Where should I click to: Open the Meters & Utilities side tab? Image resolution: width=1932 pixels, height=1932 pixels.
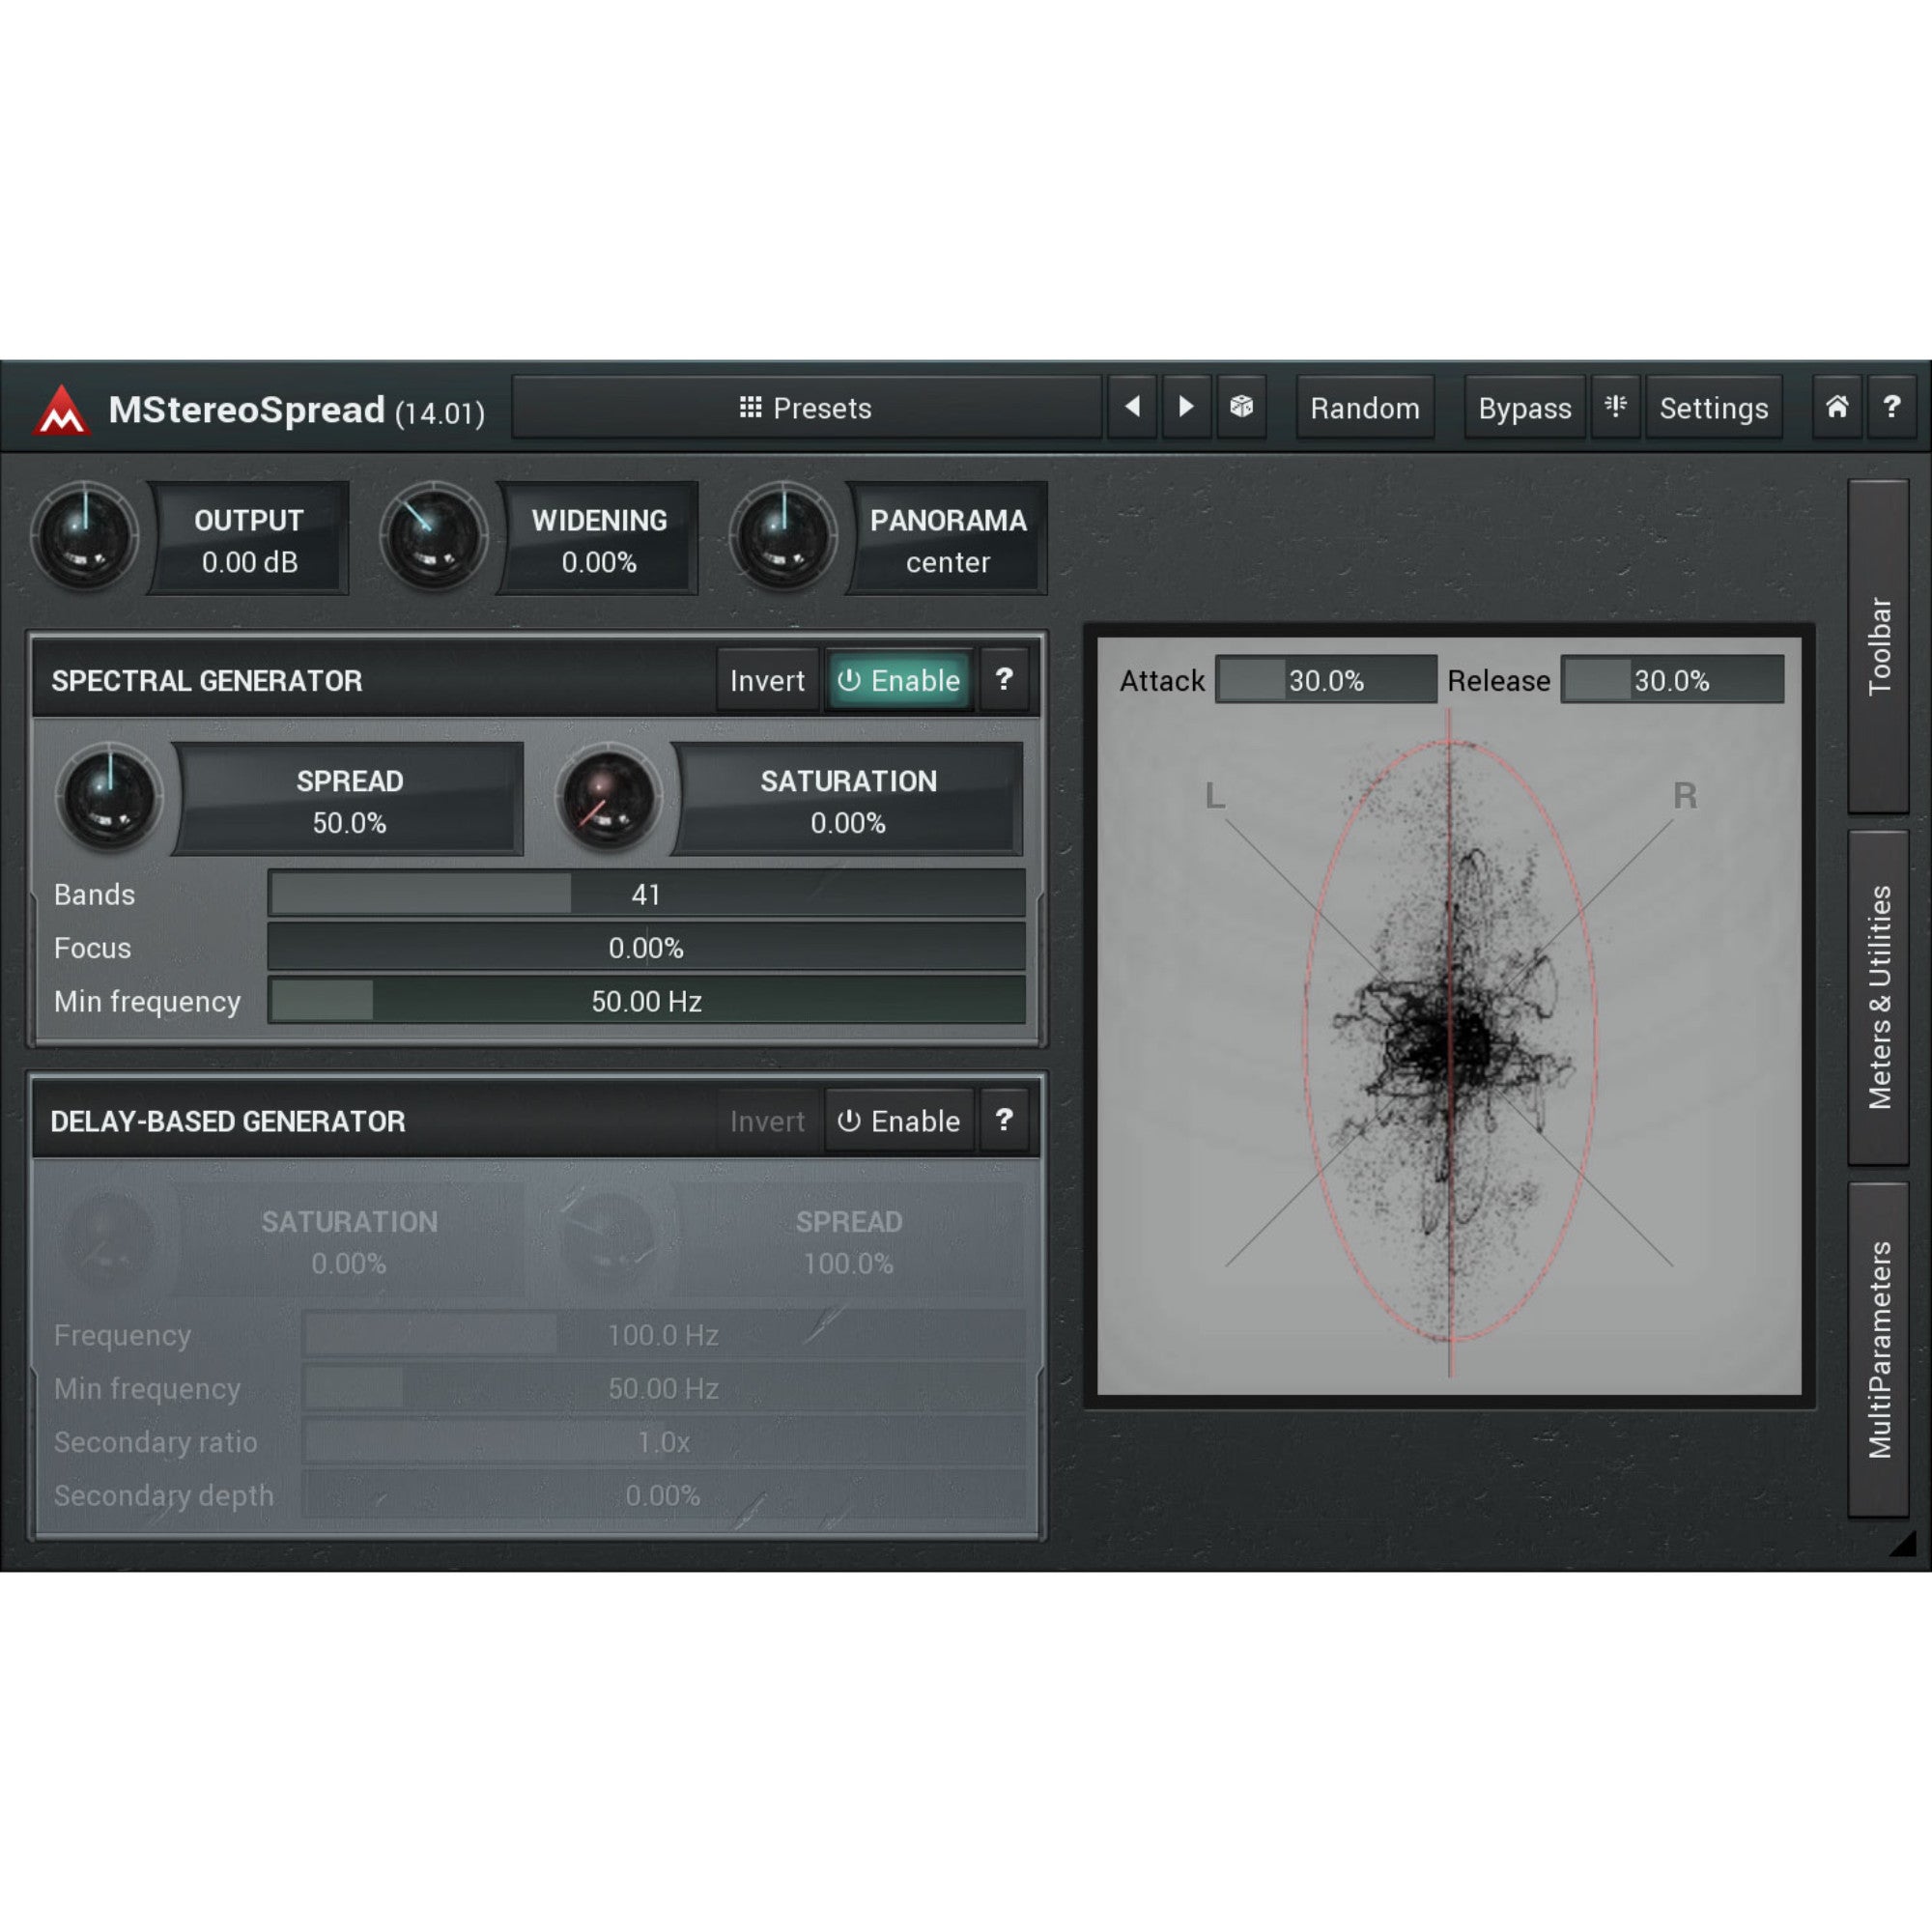pyautogui.click(x=1879, y=997)
